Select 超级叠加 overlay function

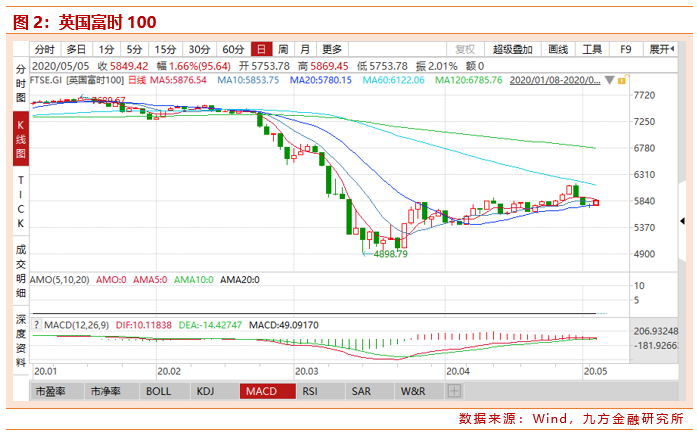click(513, 49)
